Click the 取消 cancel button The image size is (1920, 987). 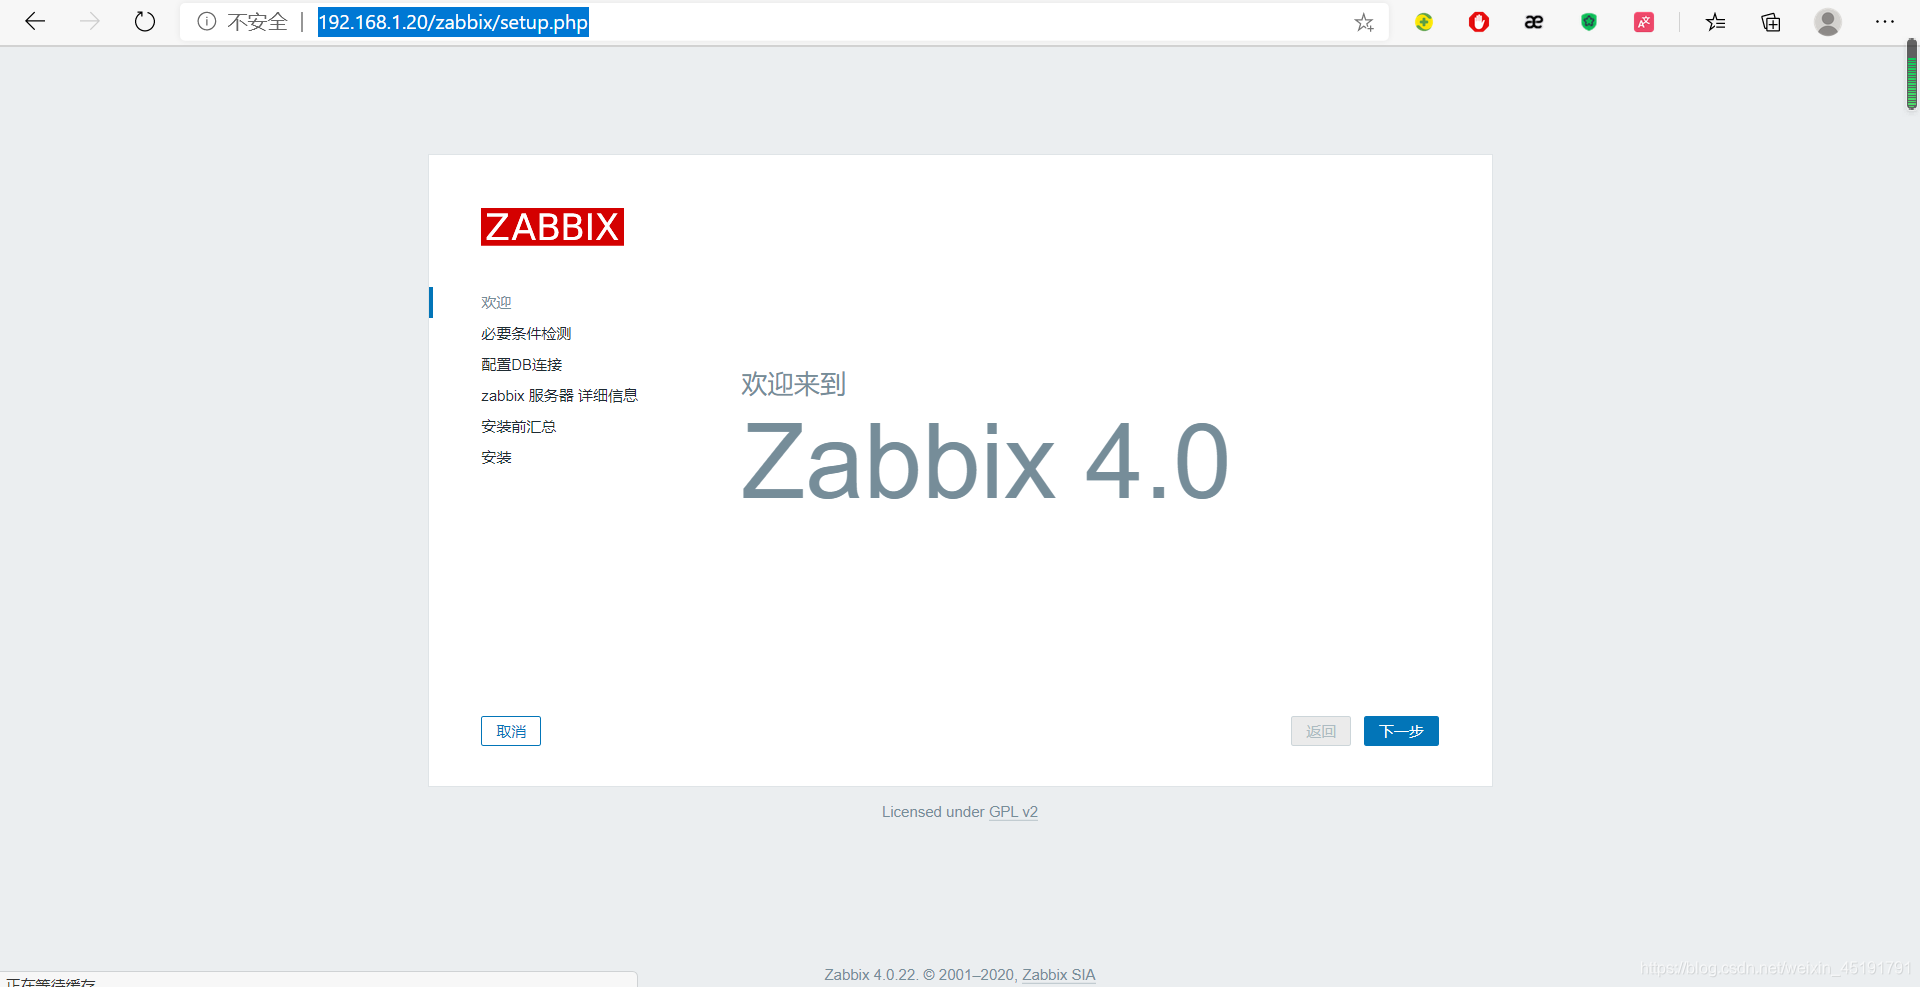click(511, 731)
